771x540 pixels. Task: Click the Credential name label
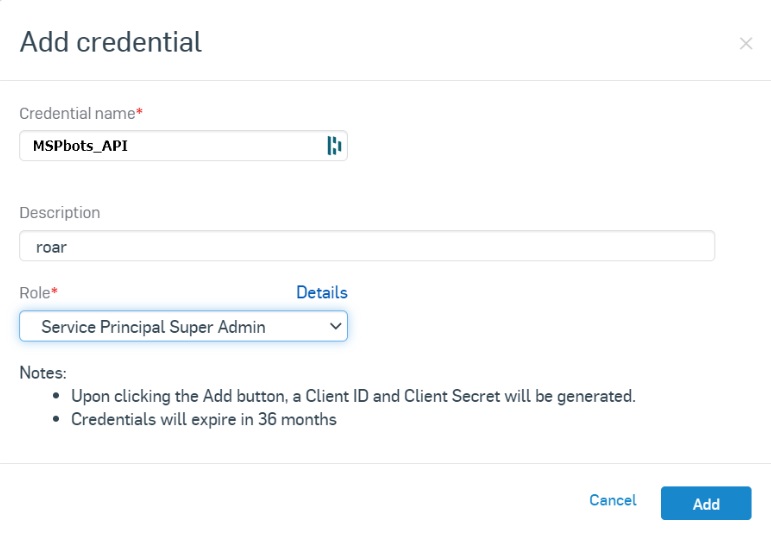77,113
